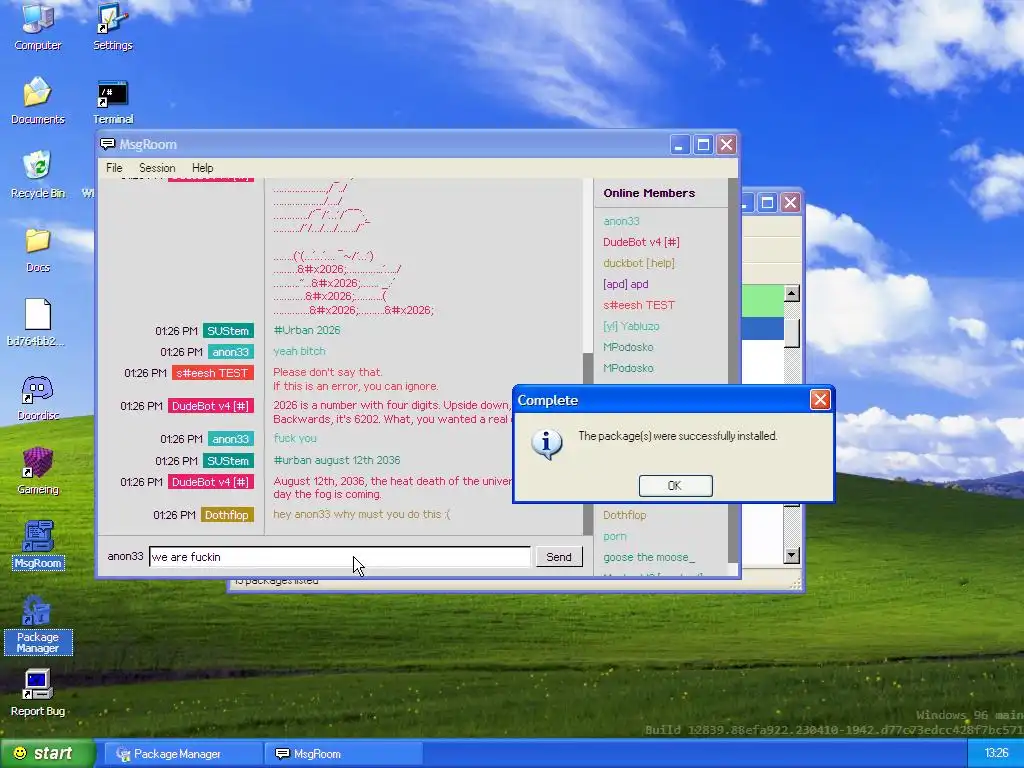The image size is (1024, 768).
Task: Click OK in the Complete dialog
Action: tap(675, 485)
